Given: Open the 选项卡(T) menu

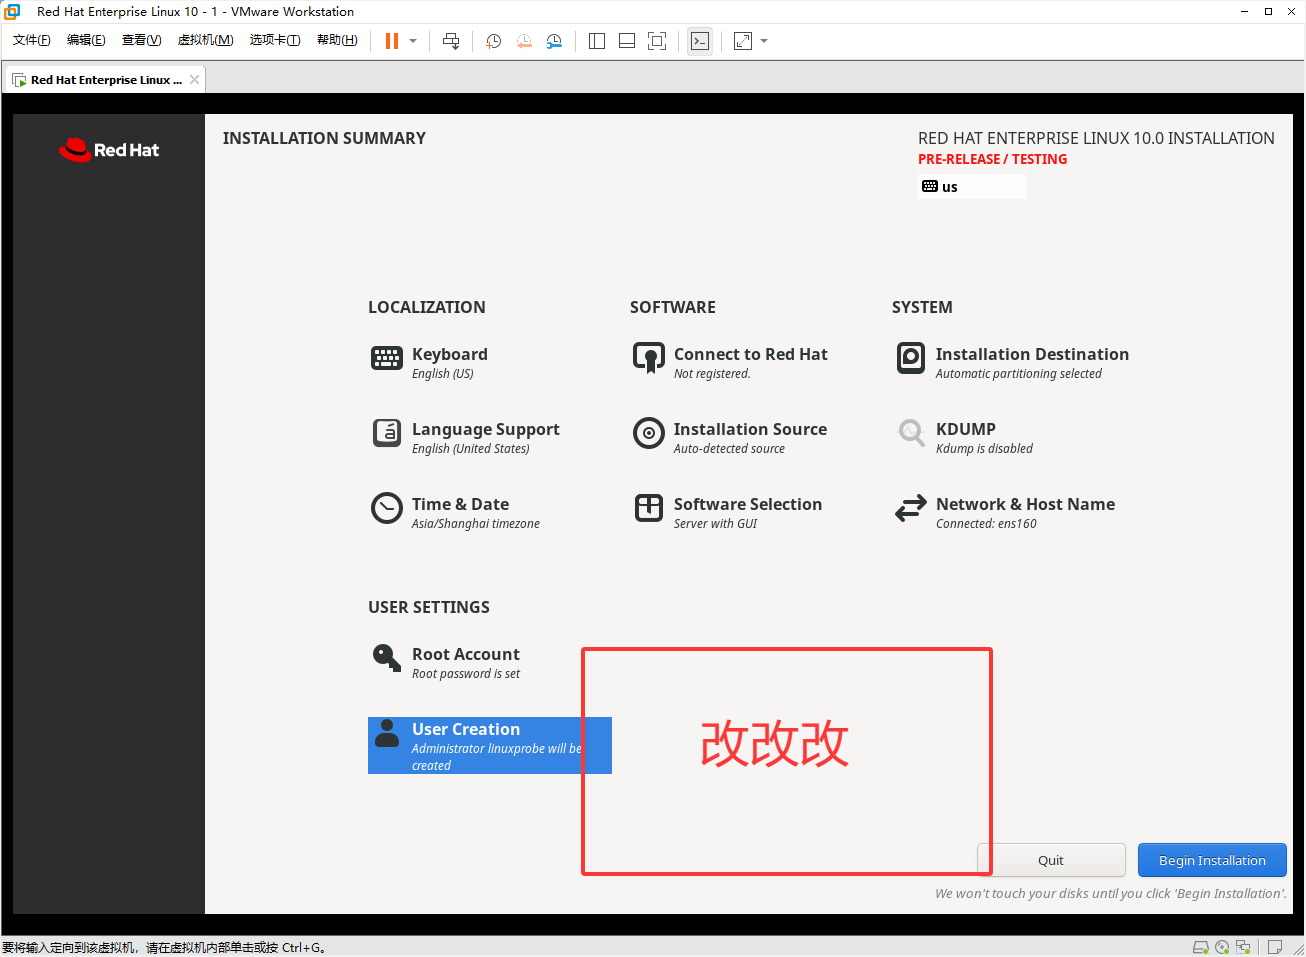Looking at the screenshot, I should click(x=275, y=40).
